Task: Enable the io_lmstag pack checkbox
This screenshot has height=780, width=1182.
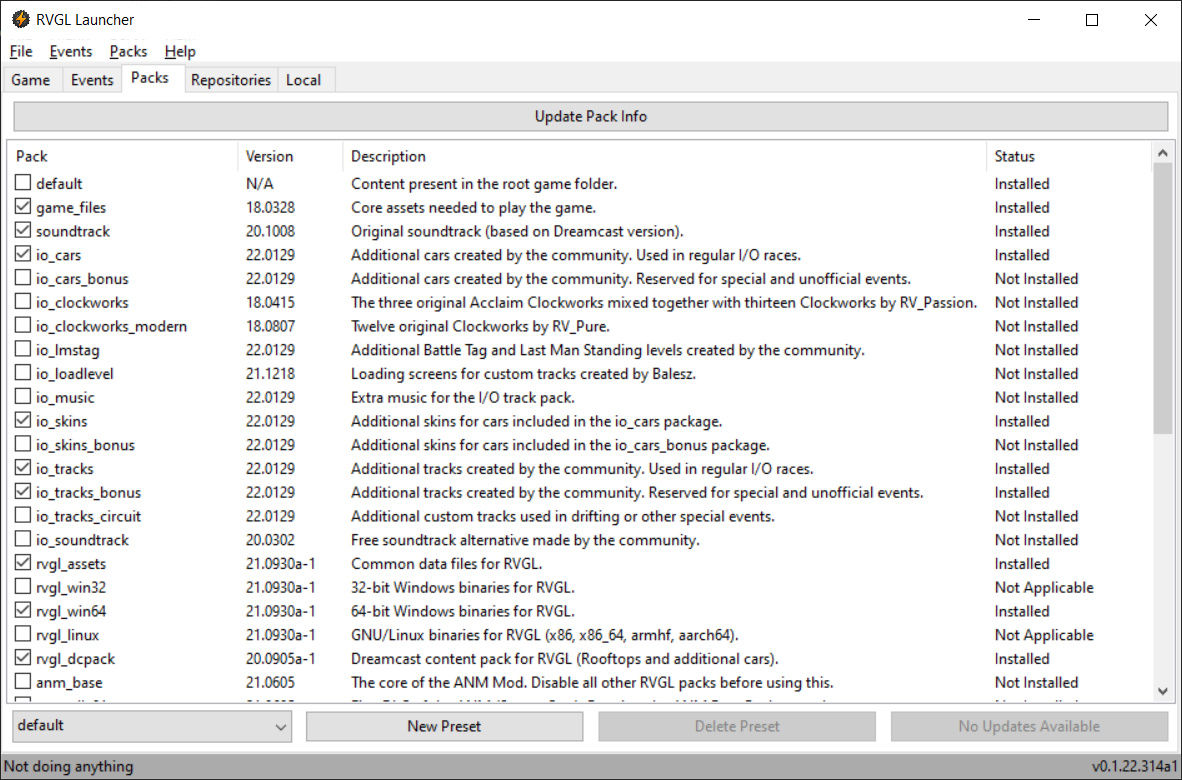Action: click(23, 349)
